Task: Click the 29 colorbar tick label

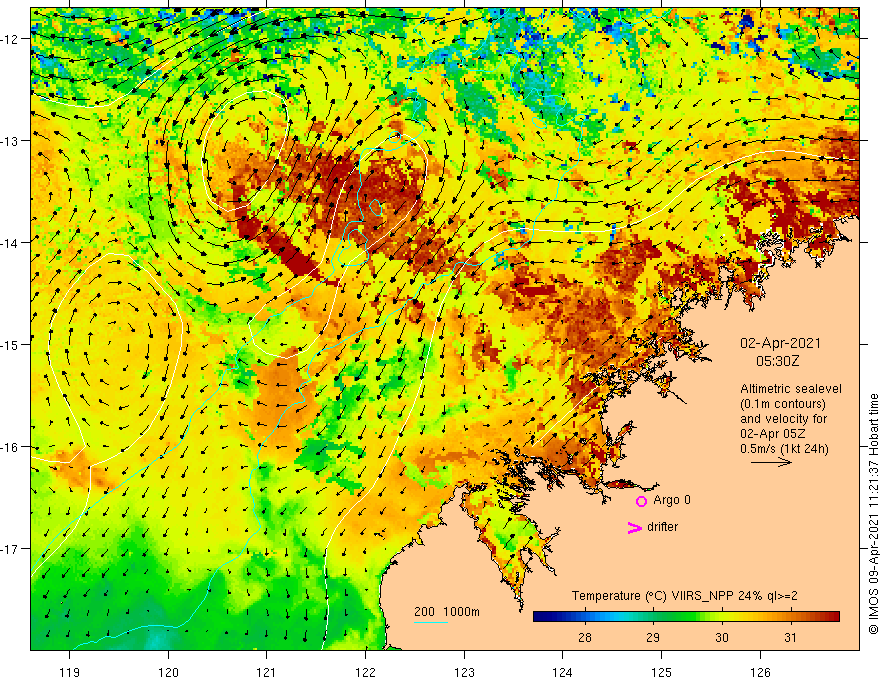Action: (x=653, y=637)
